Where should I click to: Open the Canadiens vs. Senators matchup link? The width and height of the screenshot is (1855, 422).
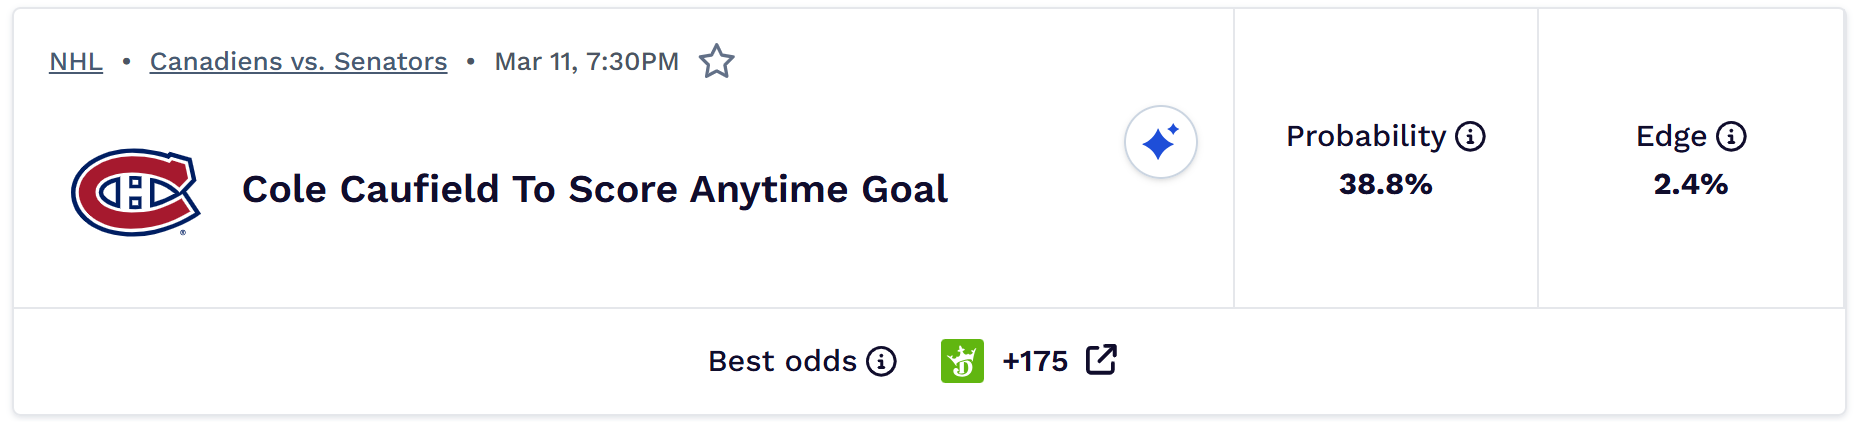298,62
